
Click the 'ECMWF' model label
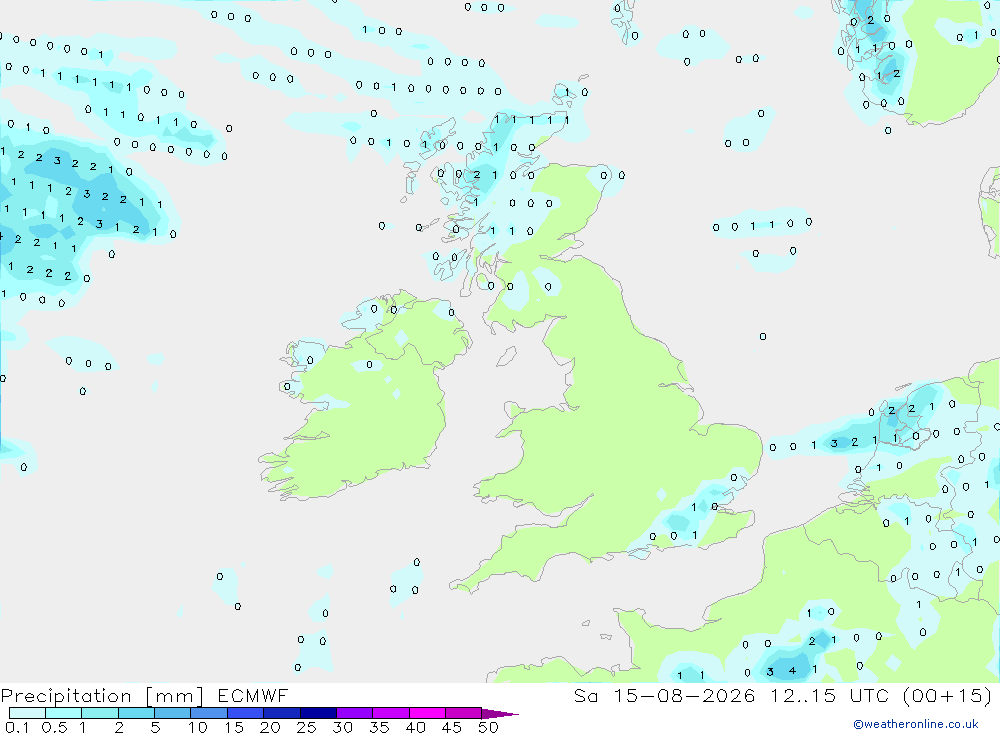[253, 695]
